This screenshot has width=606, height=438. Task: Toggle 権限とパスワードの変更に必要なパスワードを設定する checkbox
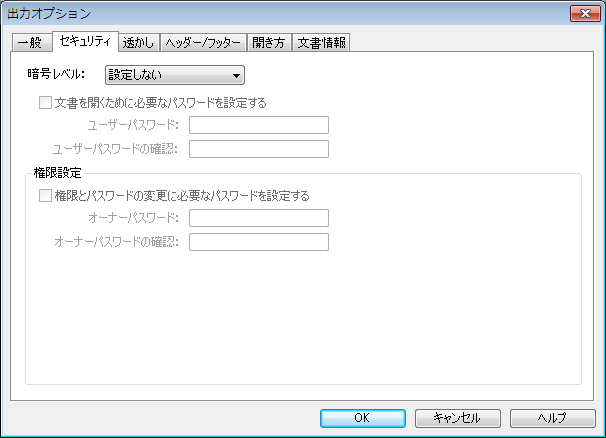[45, 196]
